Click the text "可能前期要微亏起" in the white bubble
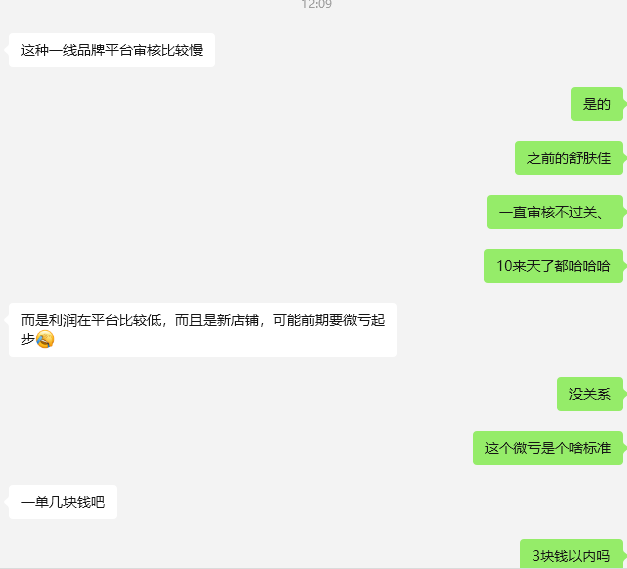The height and width of the screenshot is (569, 627). (x=329, y=320)
